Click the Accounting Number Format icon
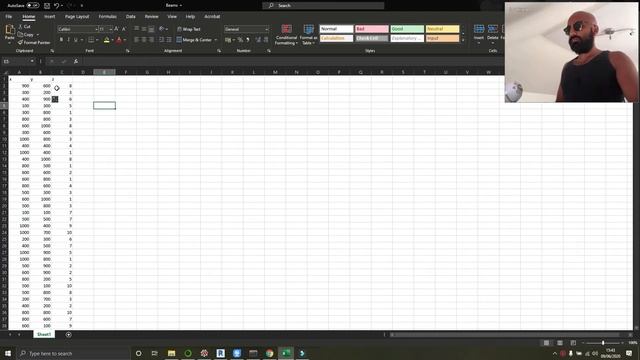The image size is (640, 360). click(x=228, y=40)
